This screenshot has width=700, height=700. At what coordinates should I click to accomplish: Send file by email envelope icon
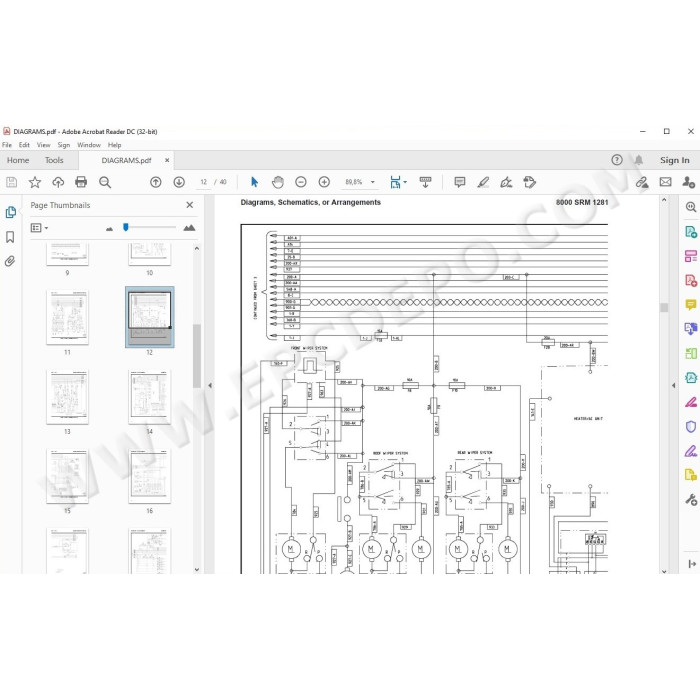tap(666, 182)
